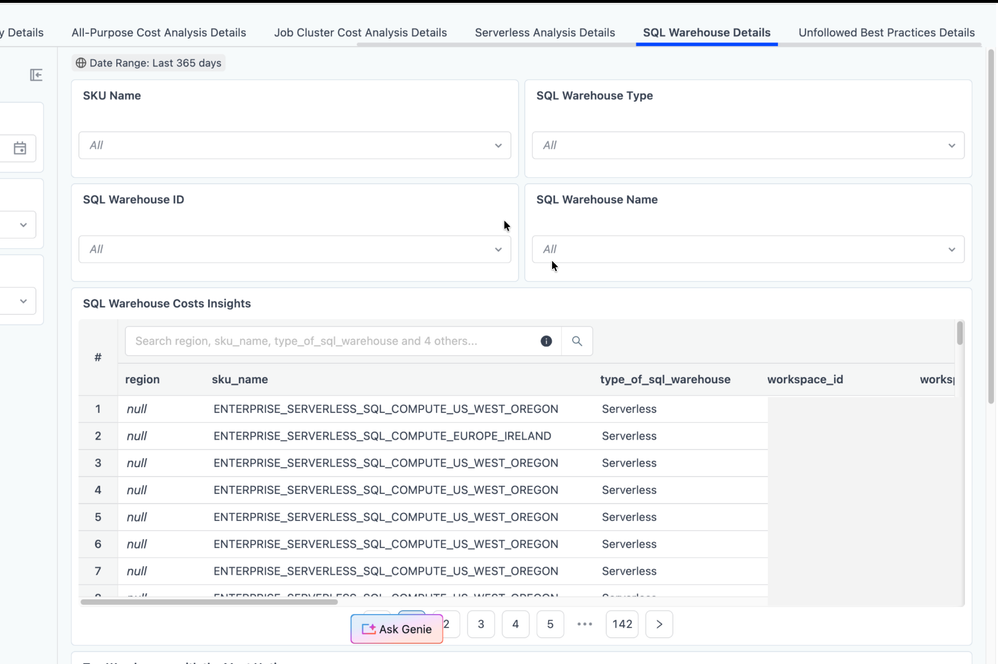
Task: Jump to last page 142
Action: pos(622,624)
